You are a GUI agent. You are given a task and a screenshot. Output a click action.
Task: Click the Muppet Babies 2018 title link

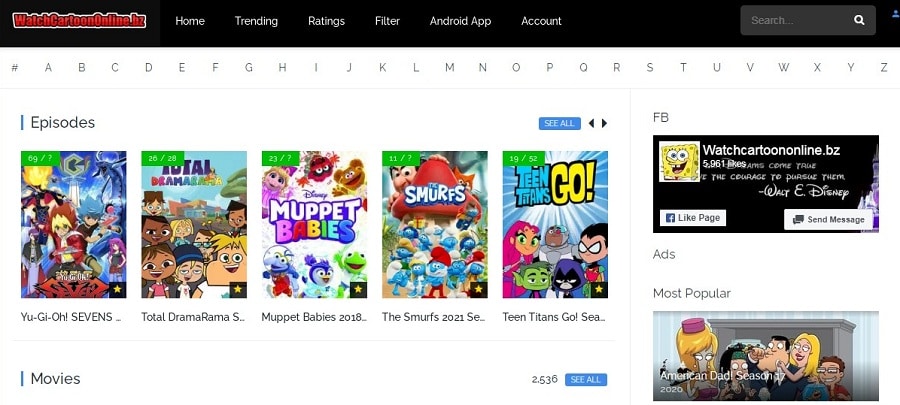pyautogui.click(x=314, y=317)
